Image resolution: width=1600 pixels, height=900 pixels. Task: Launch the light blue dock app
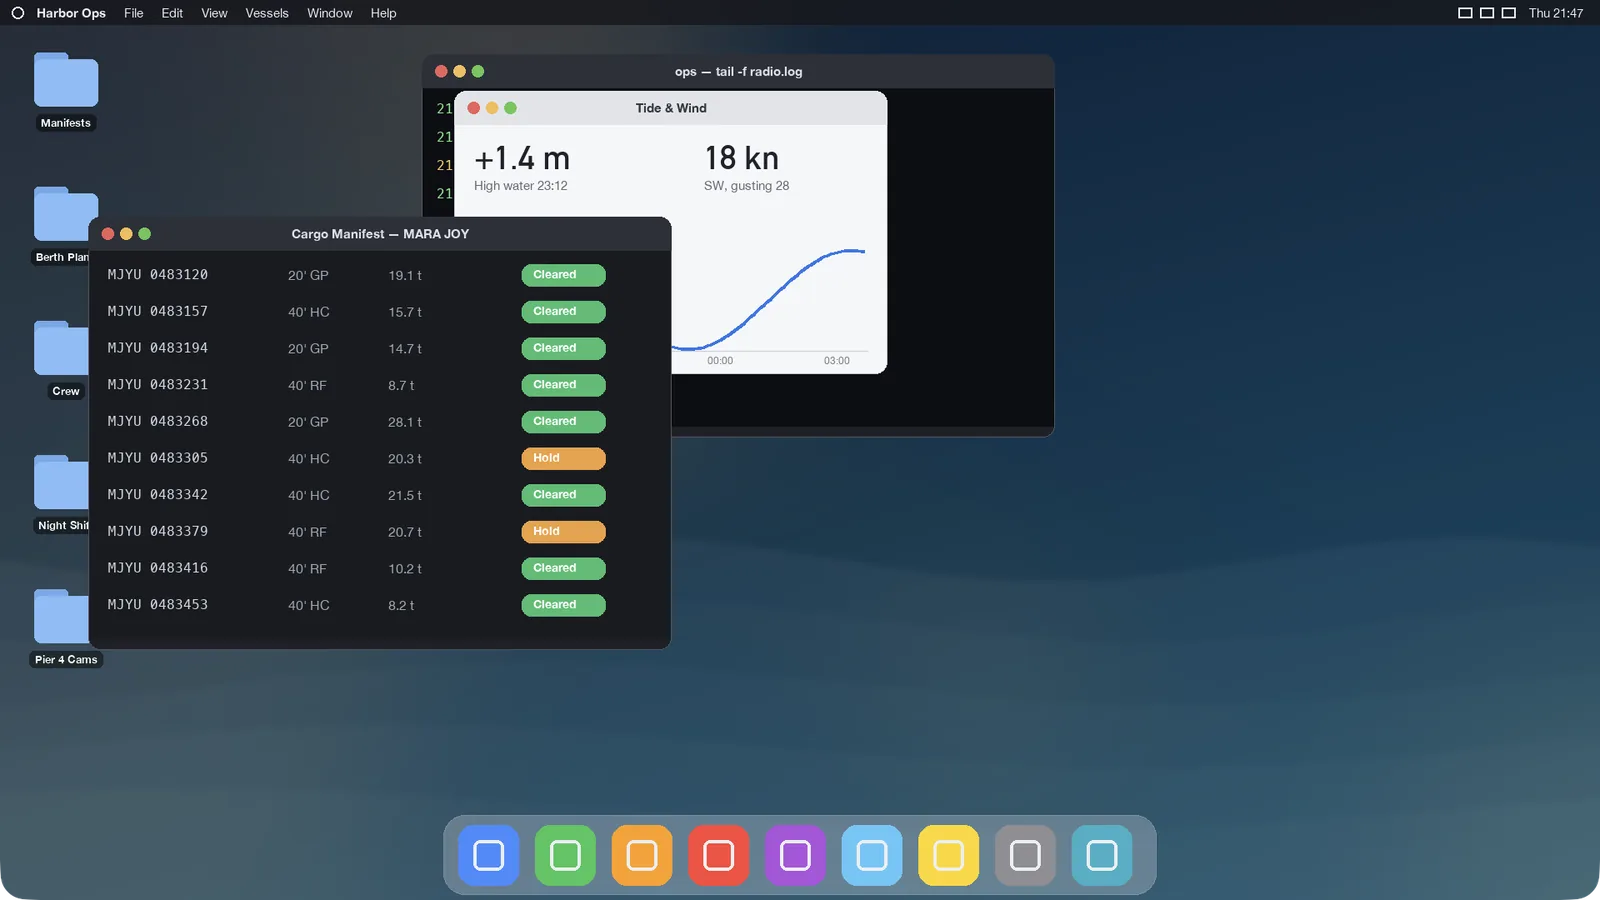pyautogui.click(x=872, y=855)
